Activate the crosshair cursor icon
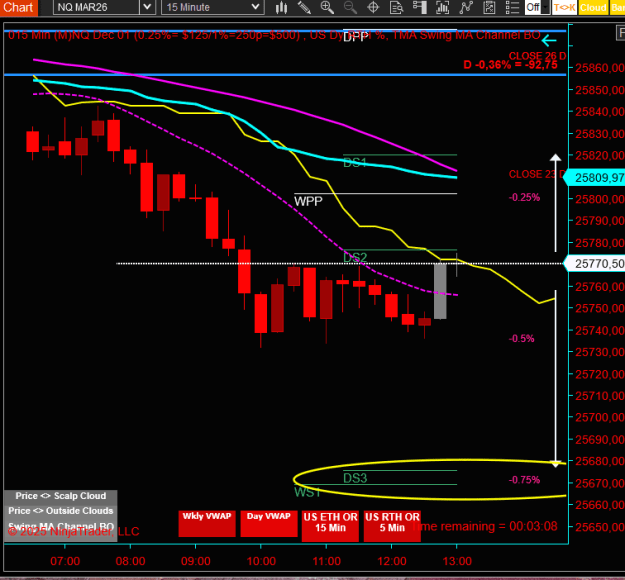 (373, 7)
